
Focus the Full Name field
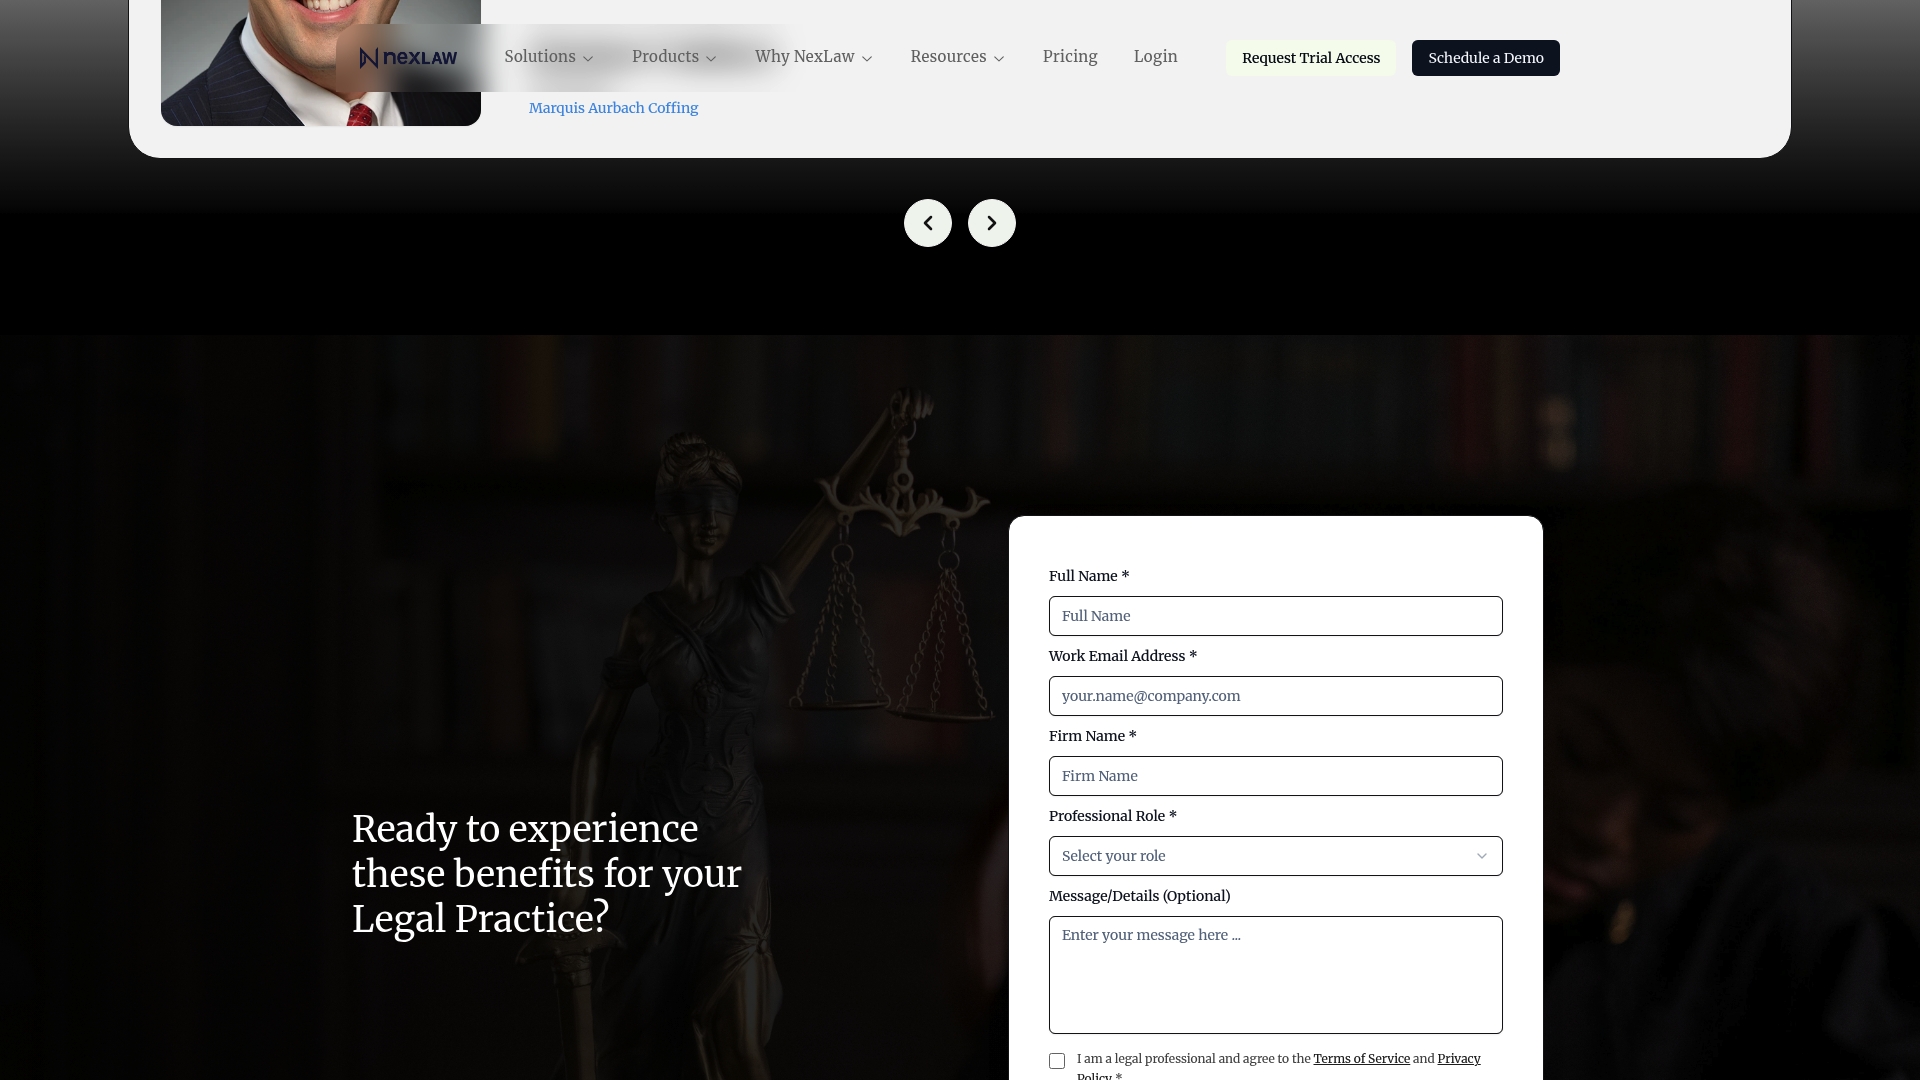pos(1275,616)
